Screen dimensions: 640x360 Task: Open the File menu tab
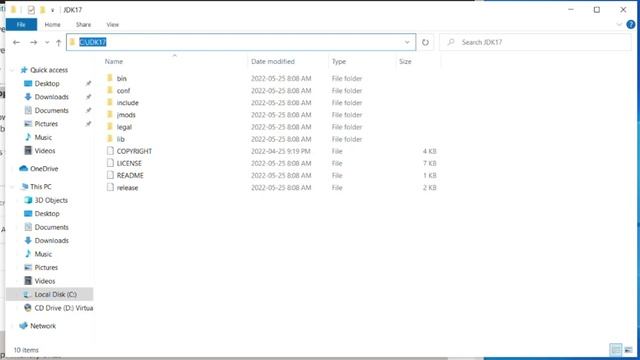[x=21, y=24]
